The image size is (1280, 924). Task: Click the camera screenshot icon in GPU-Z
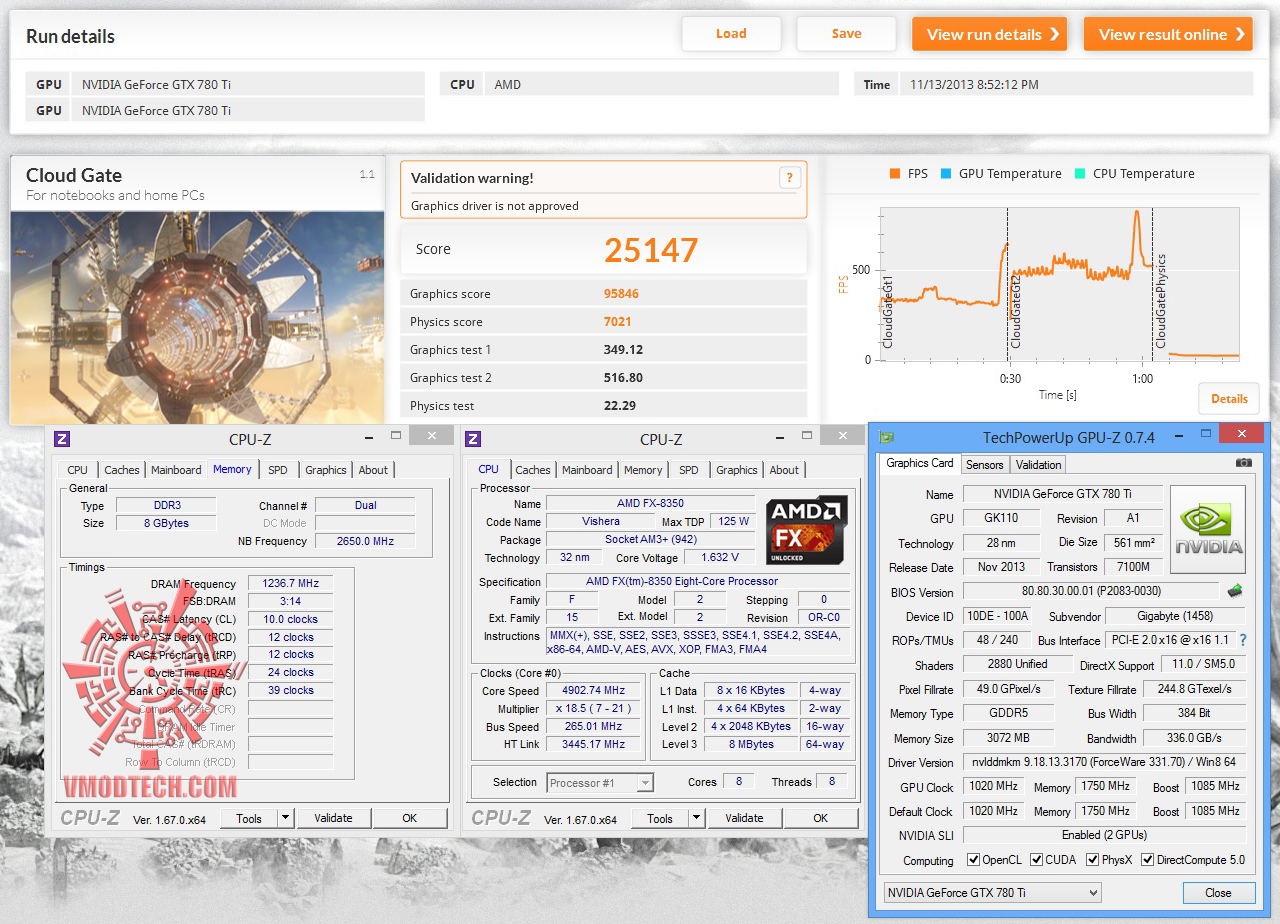(1243, 463)
